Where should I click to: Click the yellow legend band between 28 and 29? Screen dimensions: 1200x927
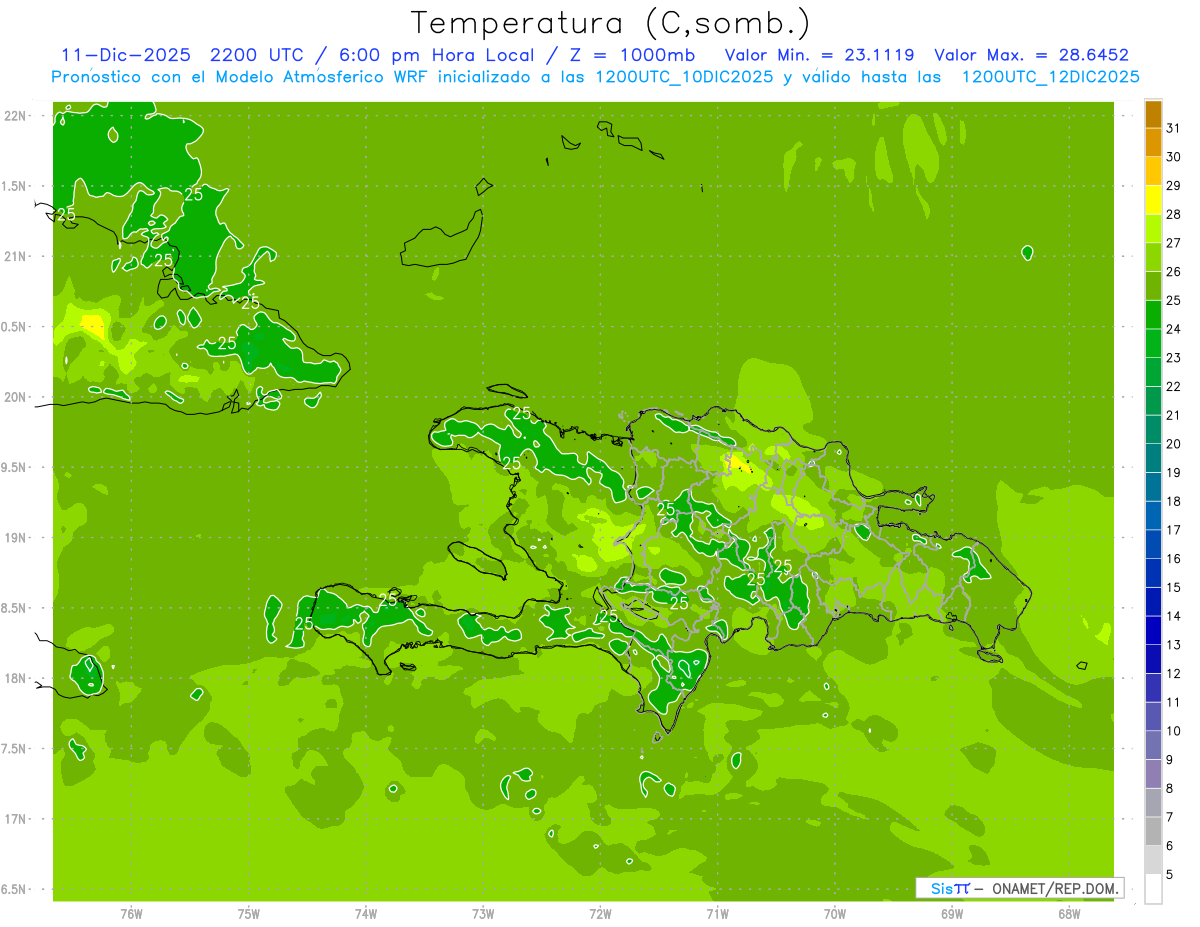(x=1153, y=200)
